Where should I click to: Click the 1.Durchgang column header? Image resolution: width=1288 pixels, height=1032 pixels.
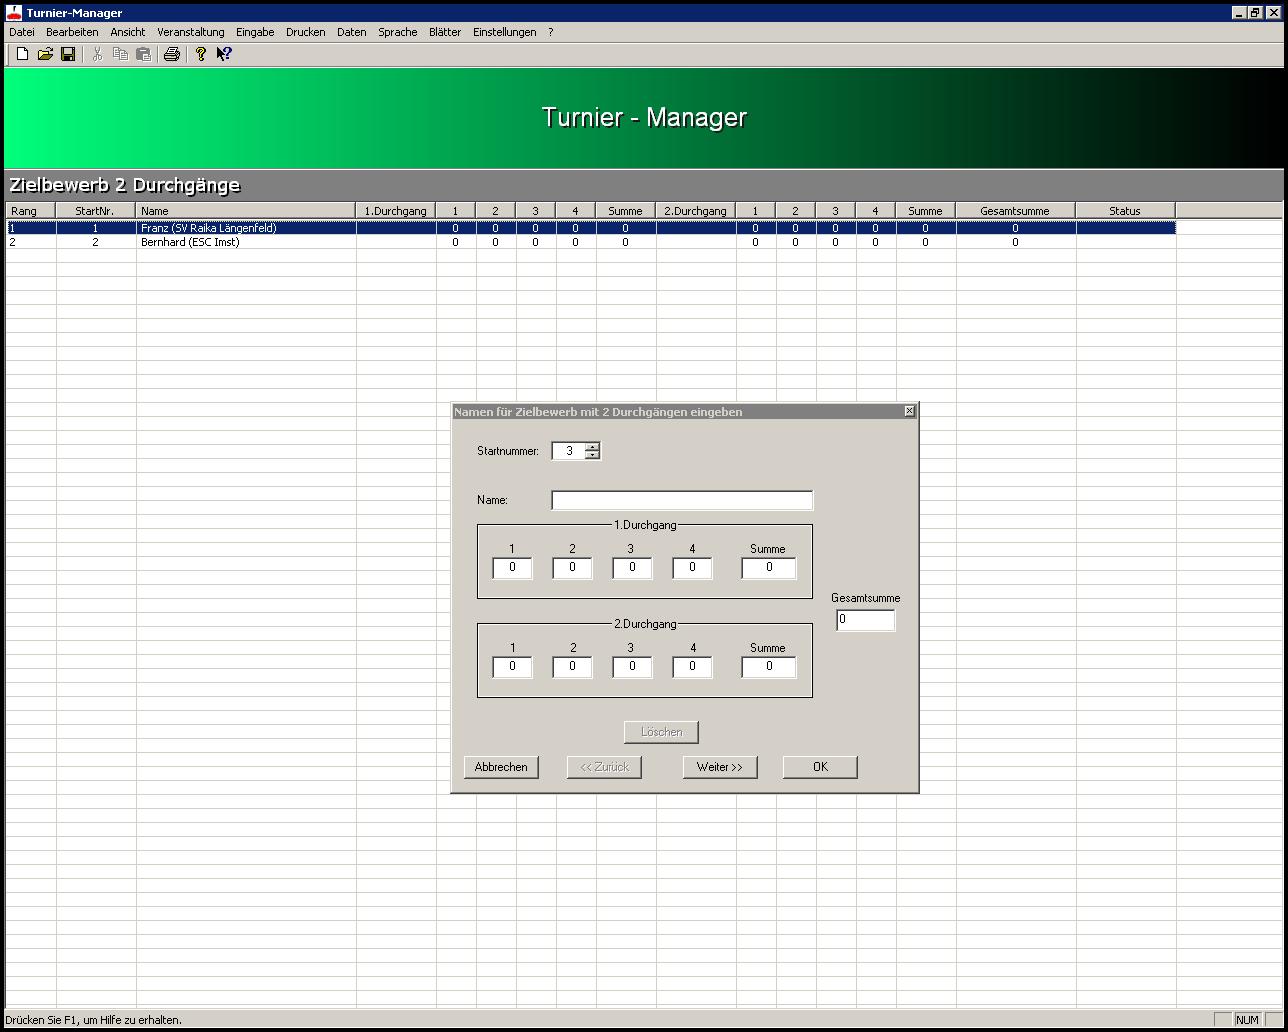396,211
